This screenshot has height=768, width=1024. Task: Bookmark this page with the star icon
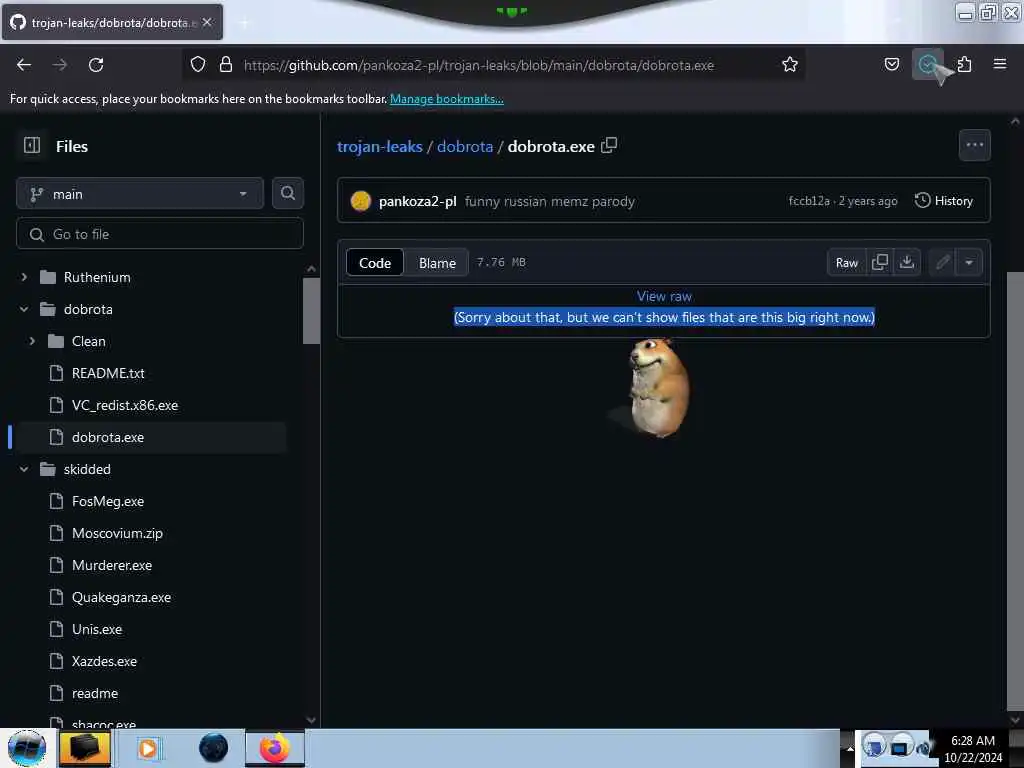tap(790, 64)
